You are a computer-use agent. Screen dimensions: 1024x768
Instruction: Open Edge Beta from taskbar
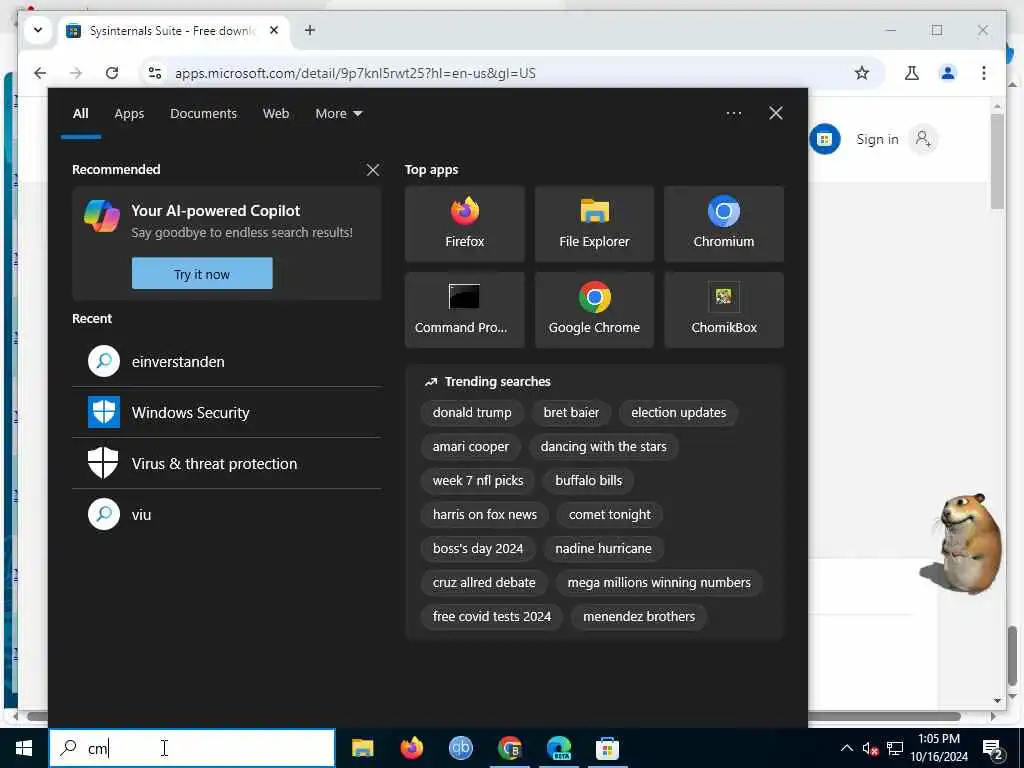coord(558,748)
